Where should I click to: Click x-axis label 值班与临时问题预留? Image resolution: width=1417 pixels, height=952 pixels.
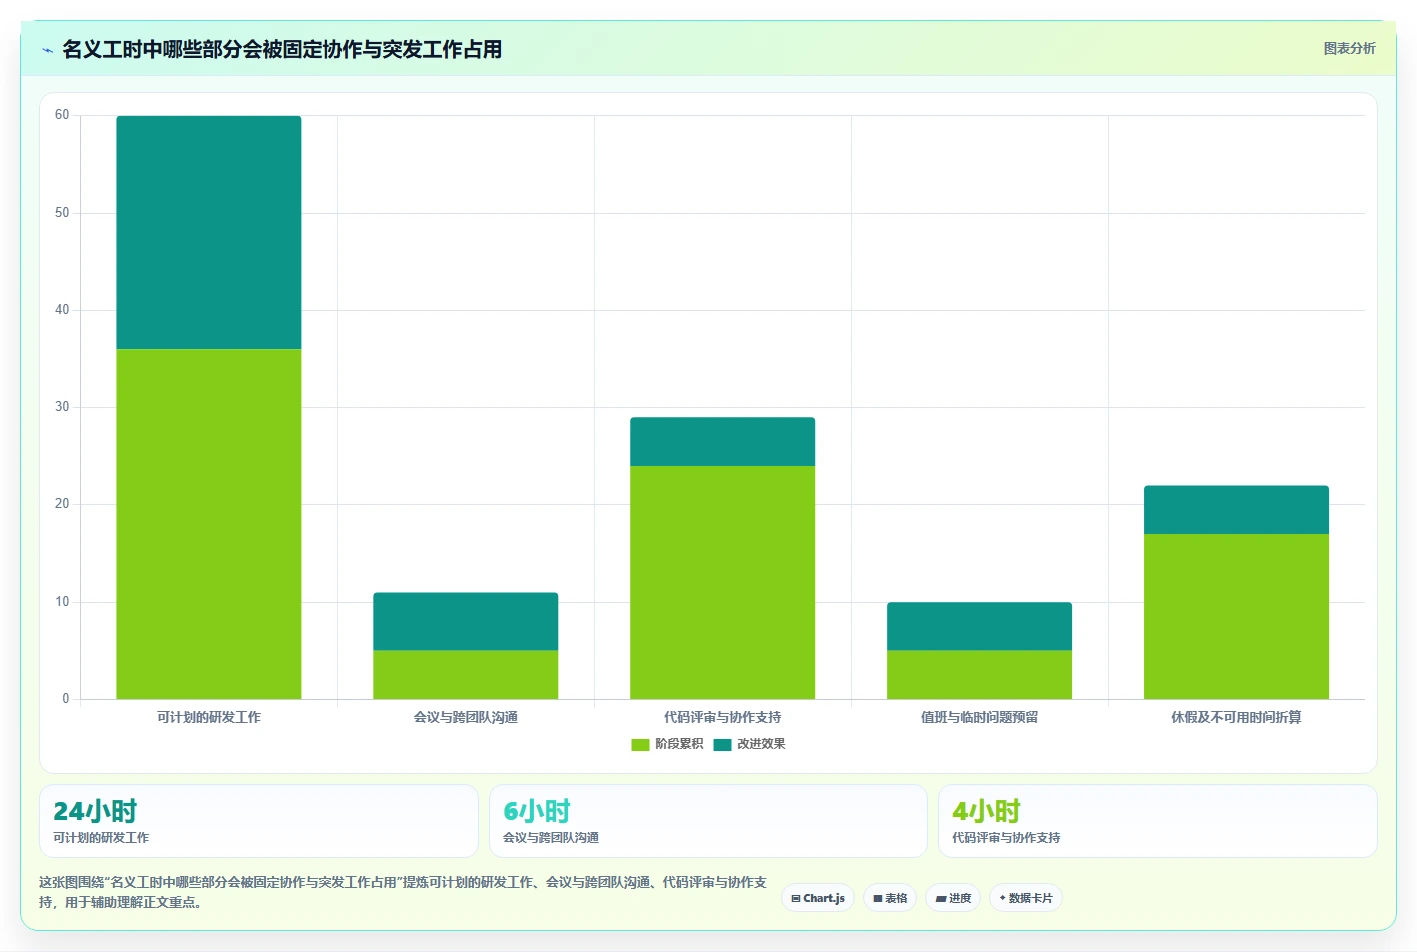(x=980, y=717)
